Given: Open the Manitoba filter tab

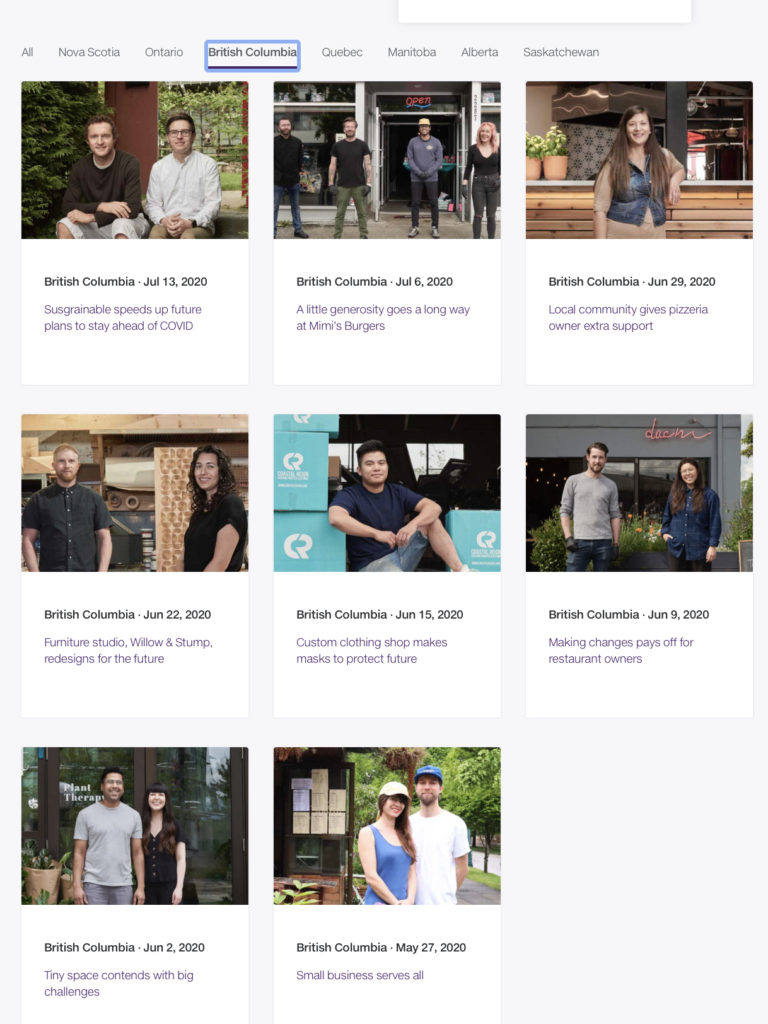Looking at the screenshot, I should coord(411,52).
